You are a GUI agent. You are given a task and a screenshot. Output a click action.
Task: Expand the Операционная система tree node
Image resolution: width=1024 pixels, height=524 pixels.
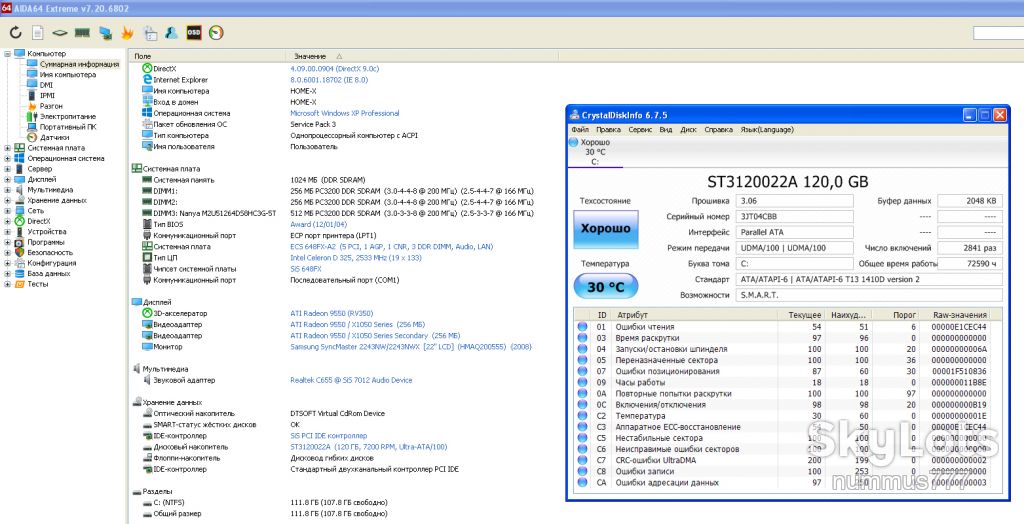point(7,158)
